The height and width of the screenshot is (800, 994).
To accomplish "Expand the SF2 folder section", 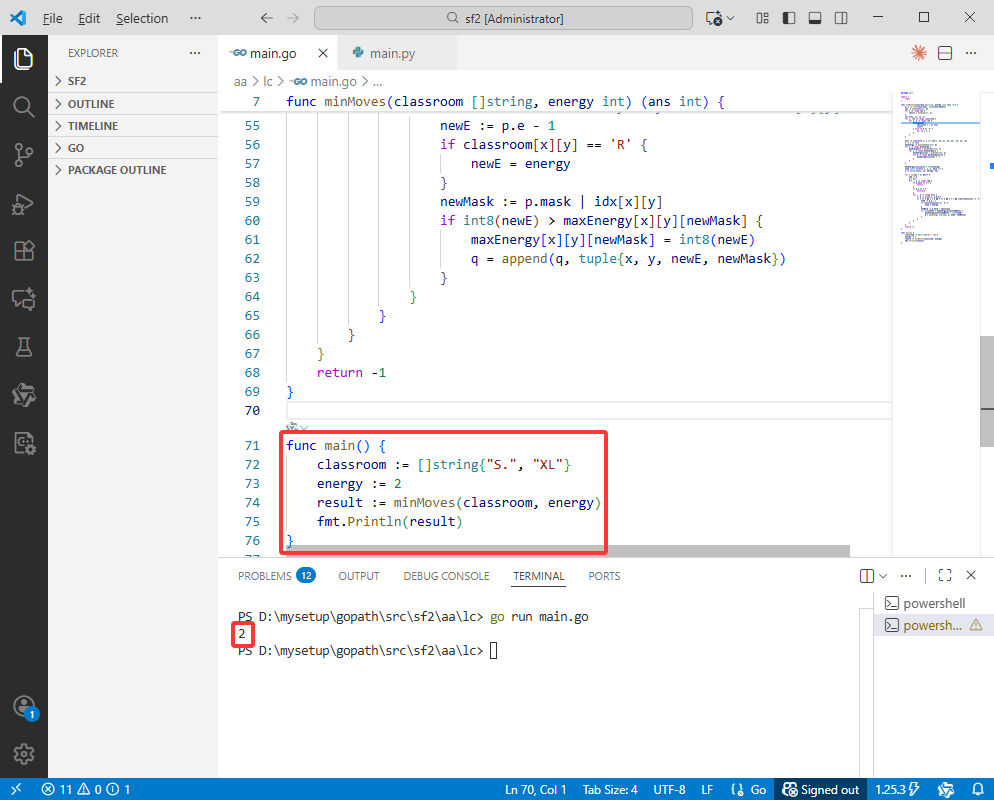I will coord(133,81).
